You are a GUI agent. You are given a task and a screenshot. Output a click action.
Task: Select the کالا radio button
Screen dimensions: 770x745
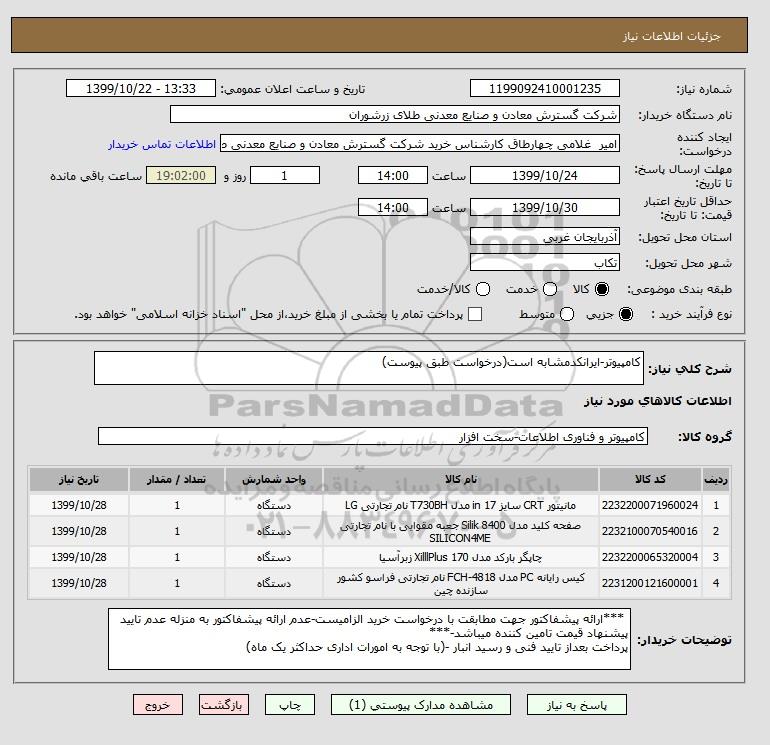click(x=602, y=289)
